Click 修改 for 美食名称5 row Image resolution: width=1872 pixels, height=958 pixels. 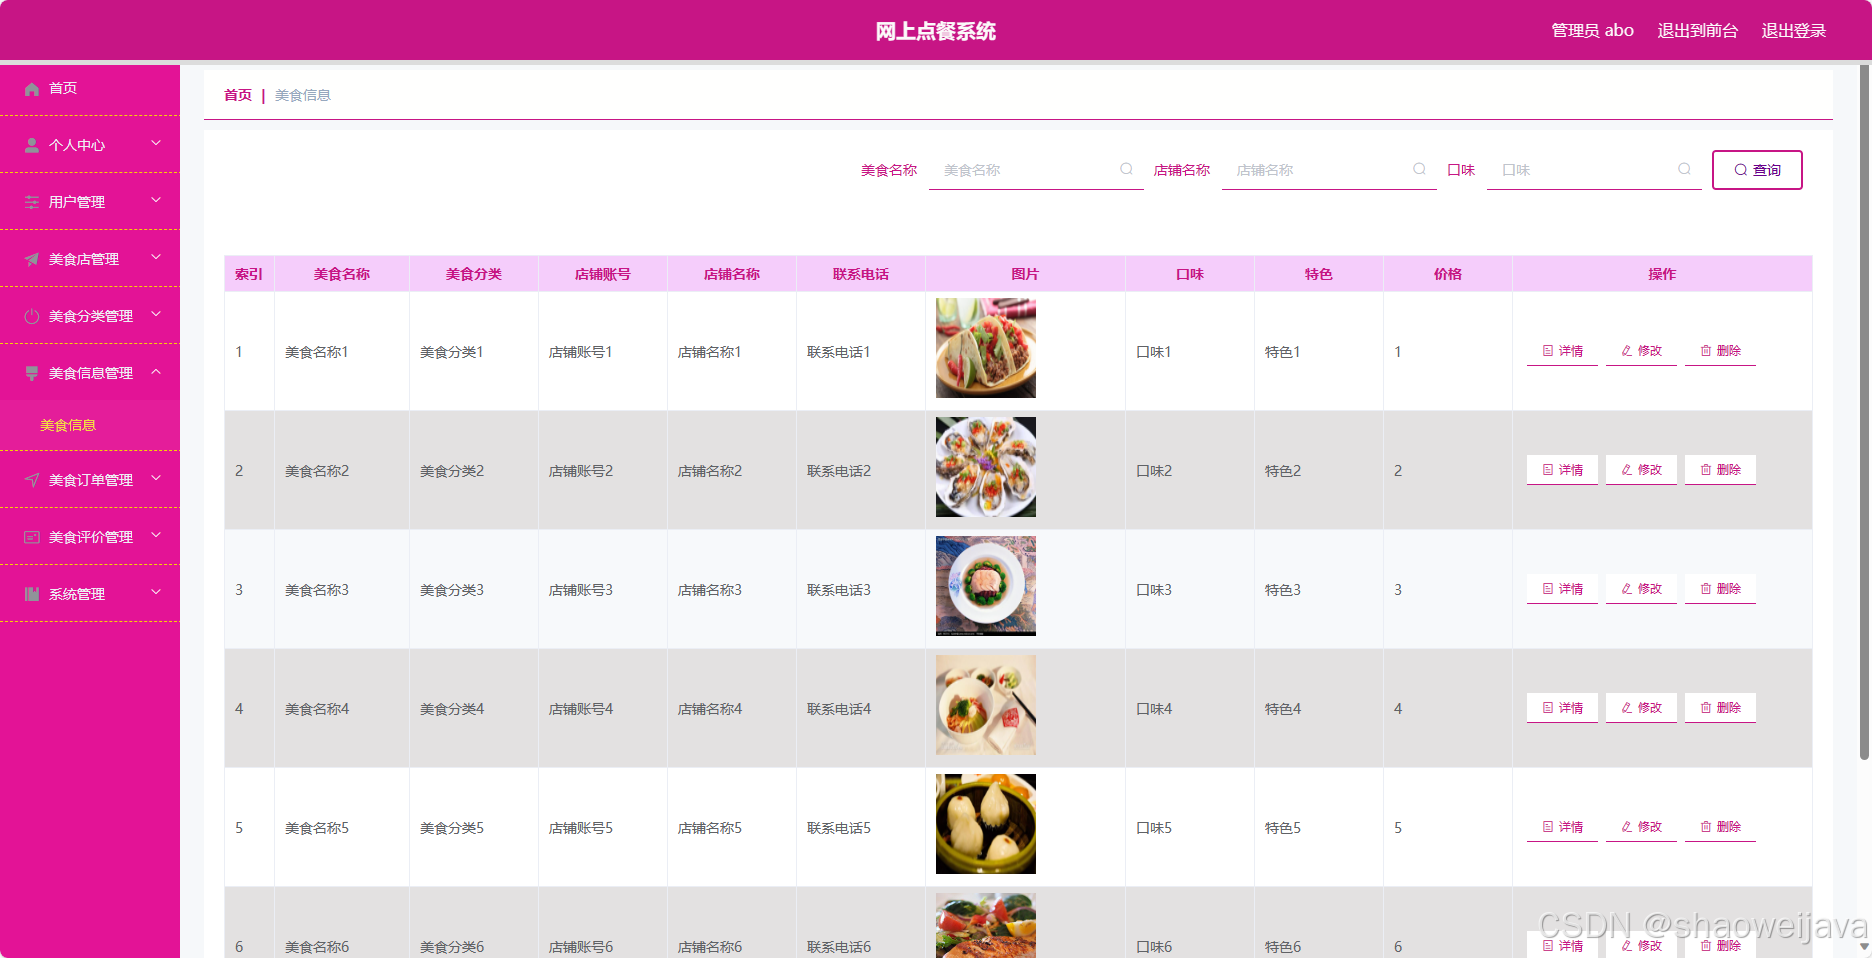coord(1641,827)
